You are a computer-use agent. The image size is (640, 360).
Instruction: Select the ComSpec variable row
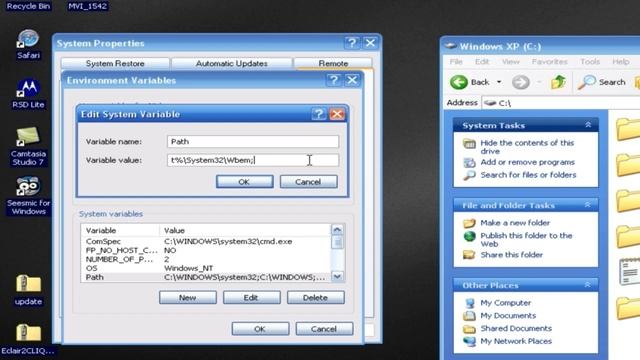[x=205, y=241]
